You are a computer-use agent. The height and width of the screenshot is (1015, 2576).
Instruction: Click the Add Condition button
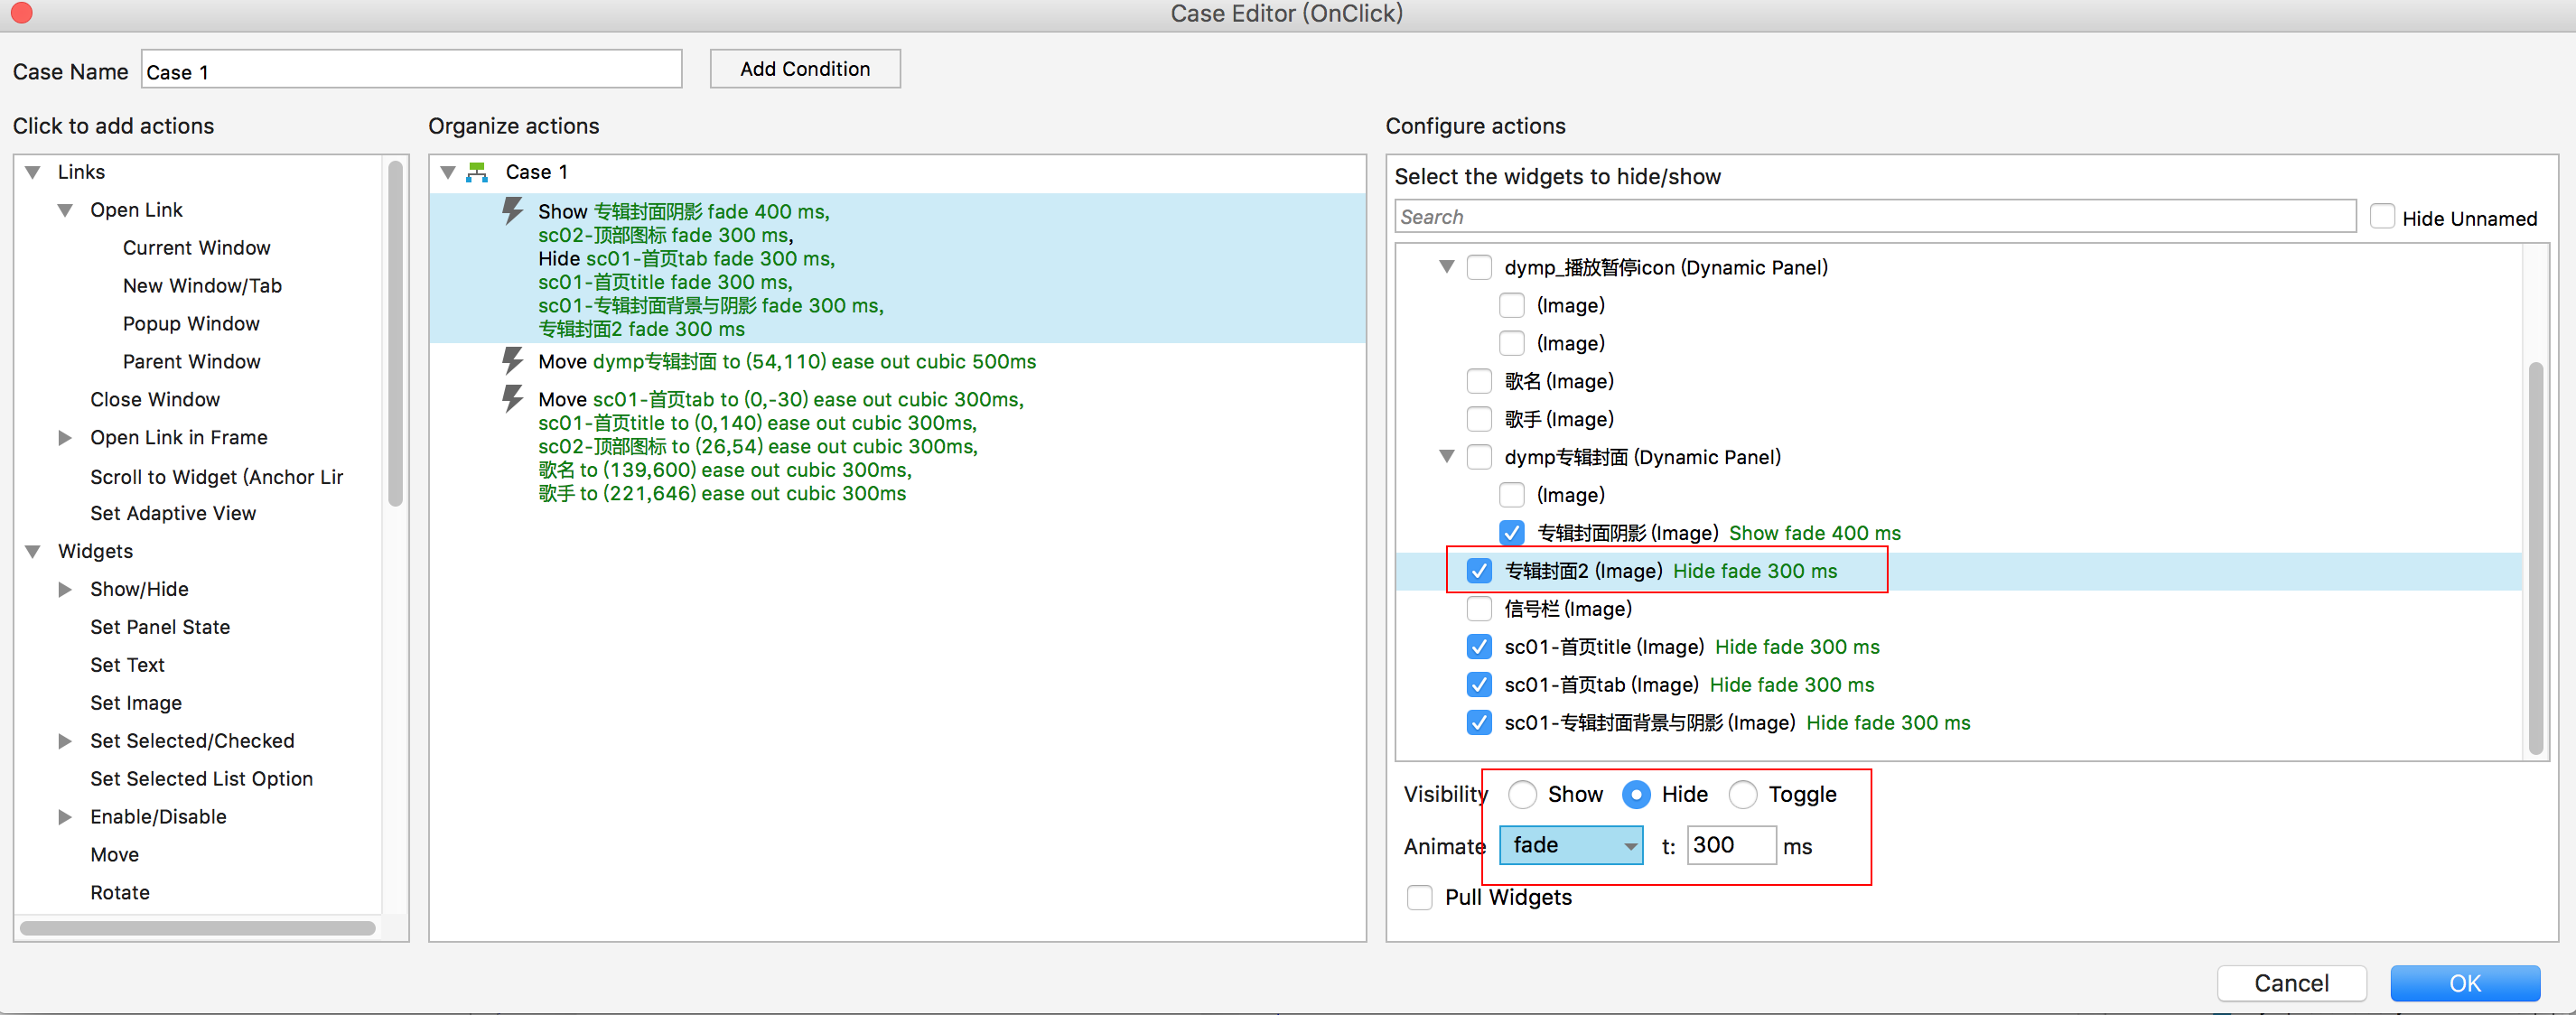click(x=804, y=69)
